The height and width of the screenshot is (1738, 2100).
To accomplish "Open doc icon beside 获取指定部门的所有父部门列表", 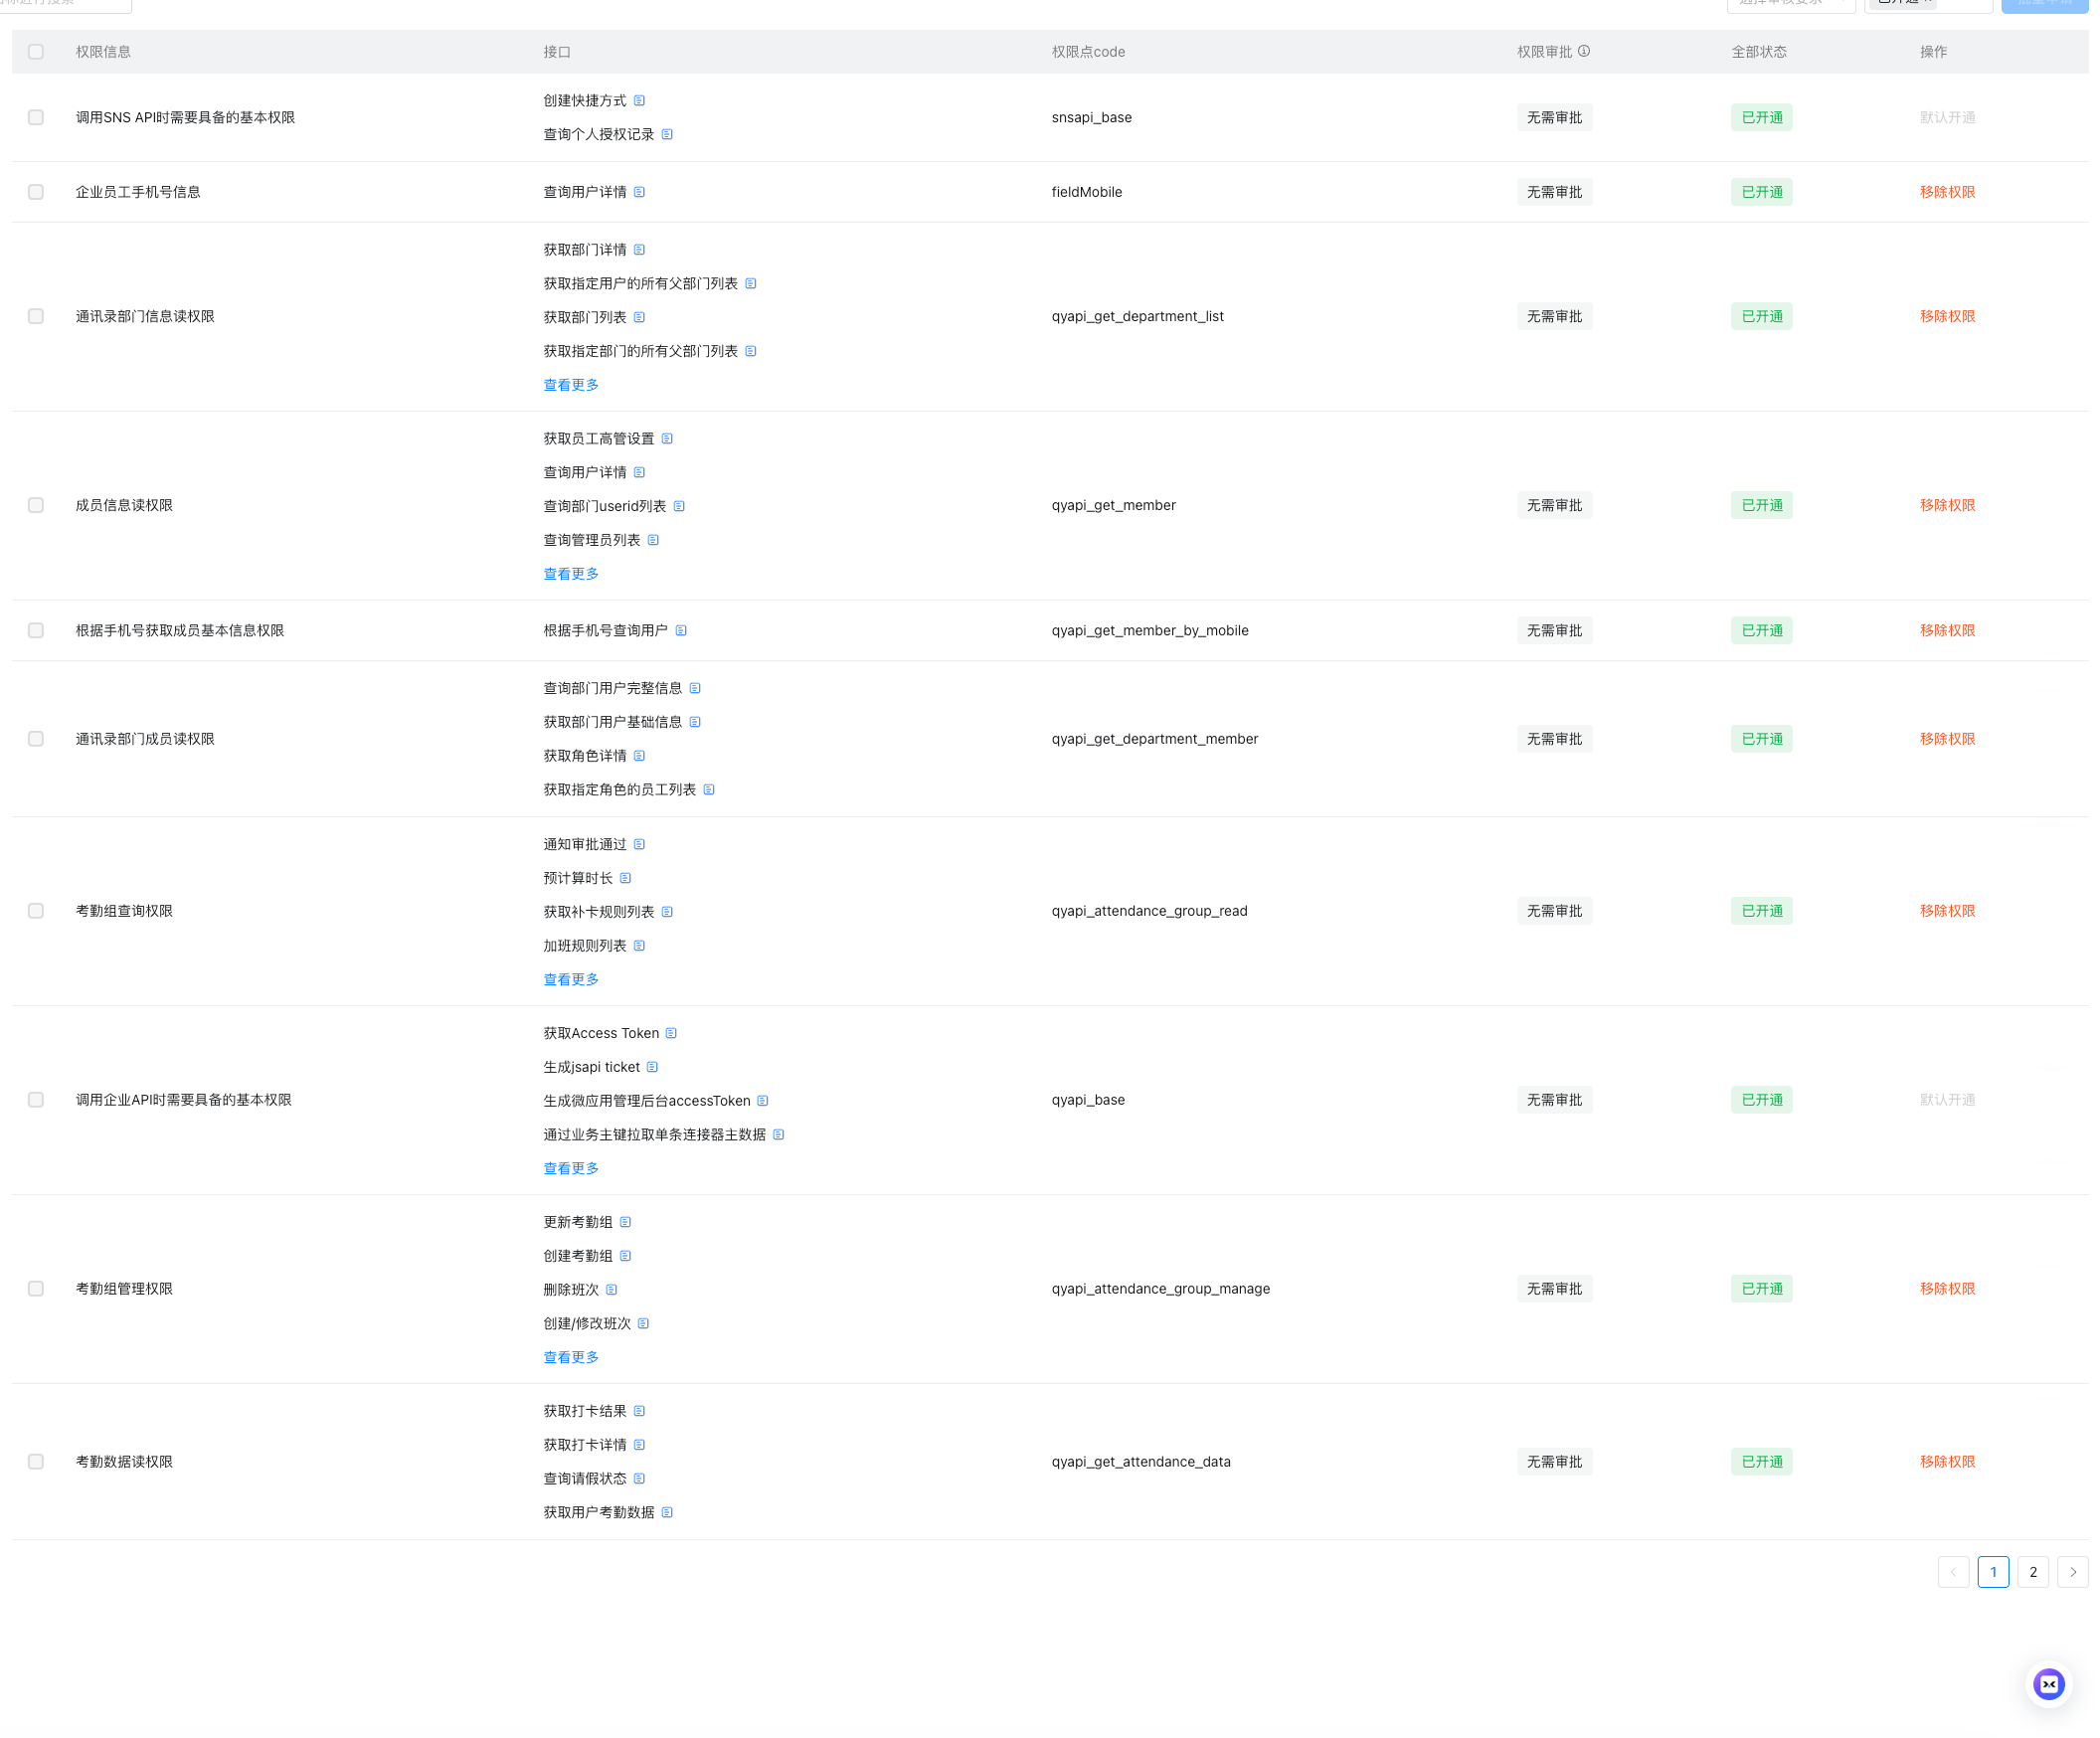I will pos(750,352).
